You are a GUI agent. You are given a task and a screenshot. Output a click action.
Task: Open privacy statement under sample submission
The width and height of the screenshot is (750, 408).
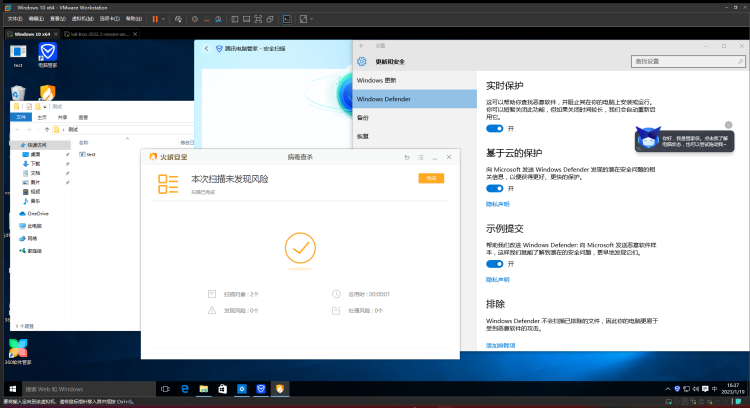[497, 280]
